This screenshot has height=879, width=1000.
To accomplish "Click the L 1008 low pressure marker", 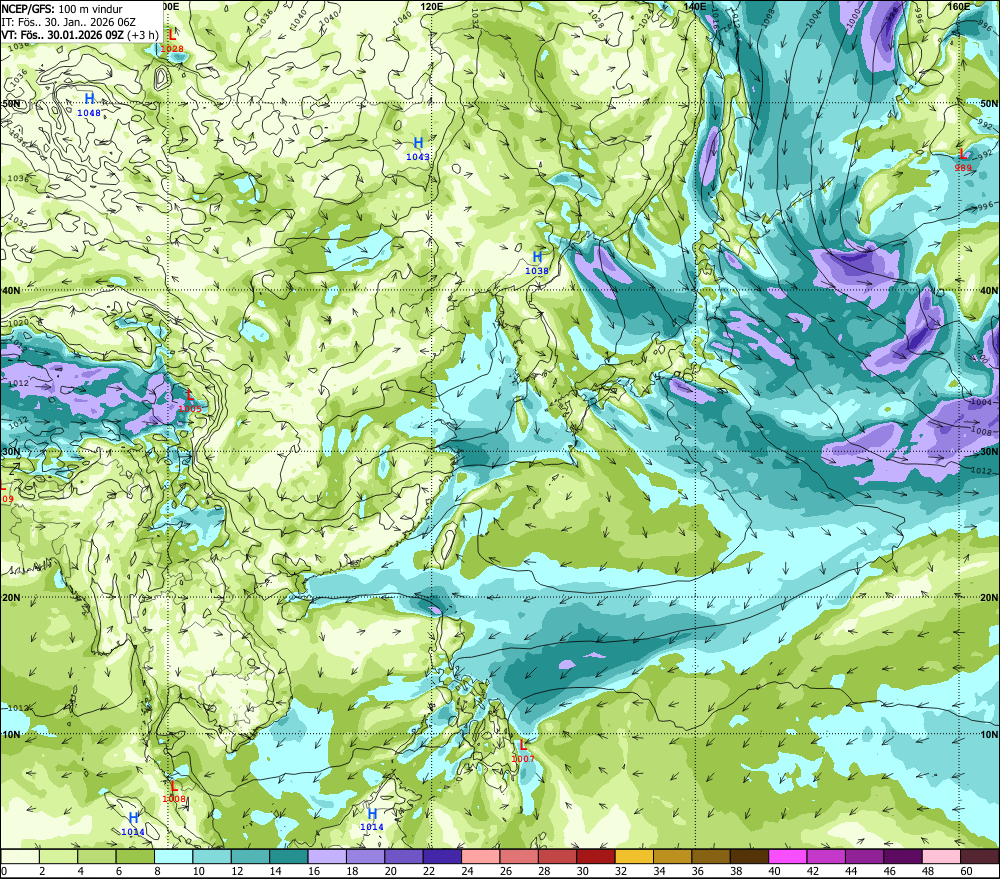I will tap(173, 792).
